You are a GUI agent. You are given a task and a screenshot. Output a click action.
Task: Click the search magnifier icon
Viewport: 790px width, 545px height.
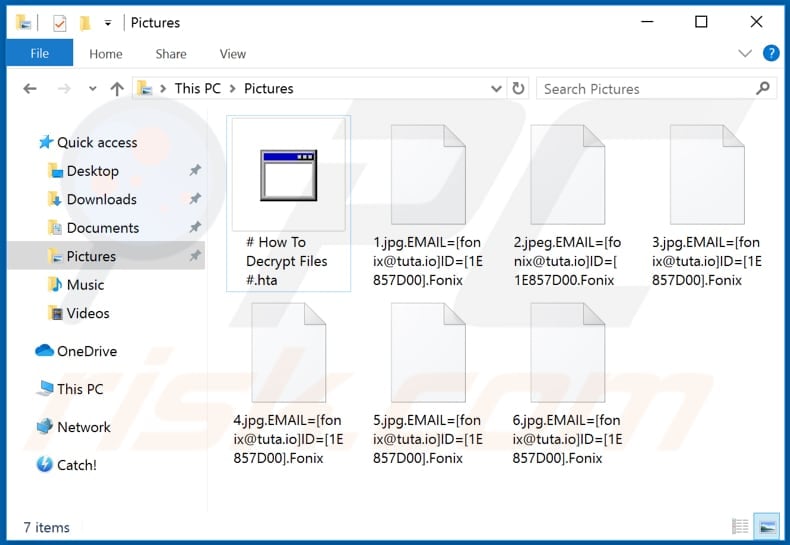click(763, 89)
